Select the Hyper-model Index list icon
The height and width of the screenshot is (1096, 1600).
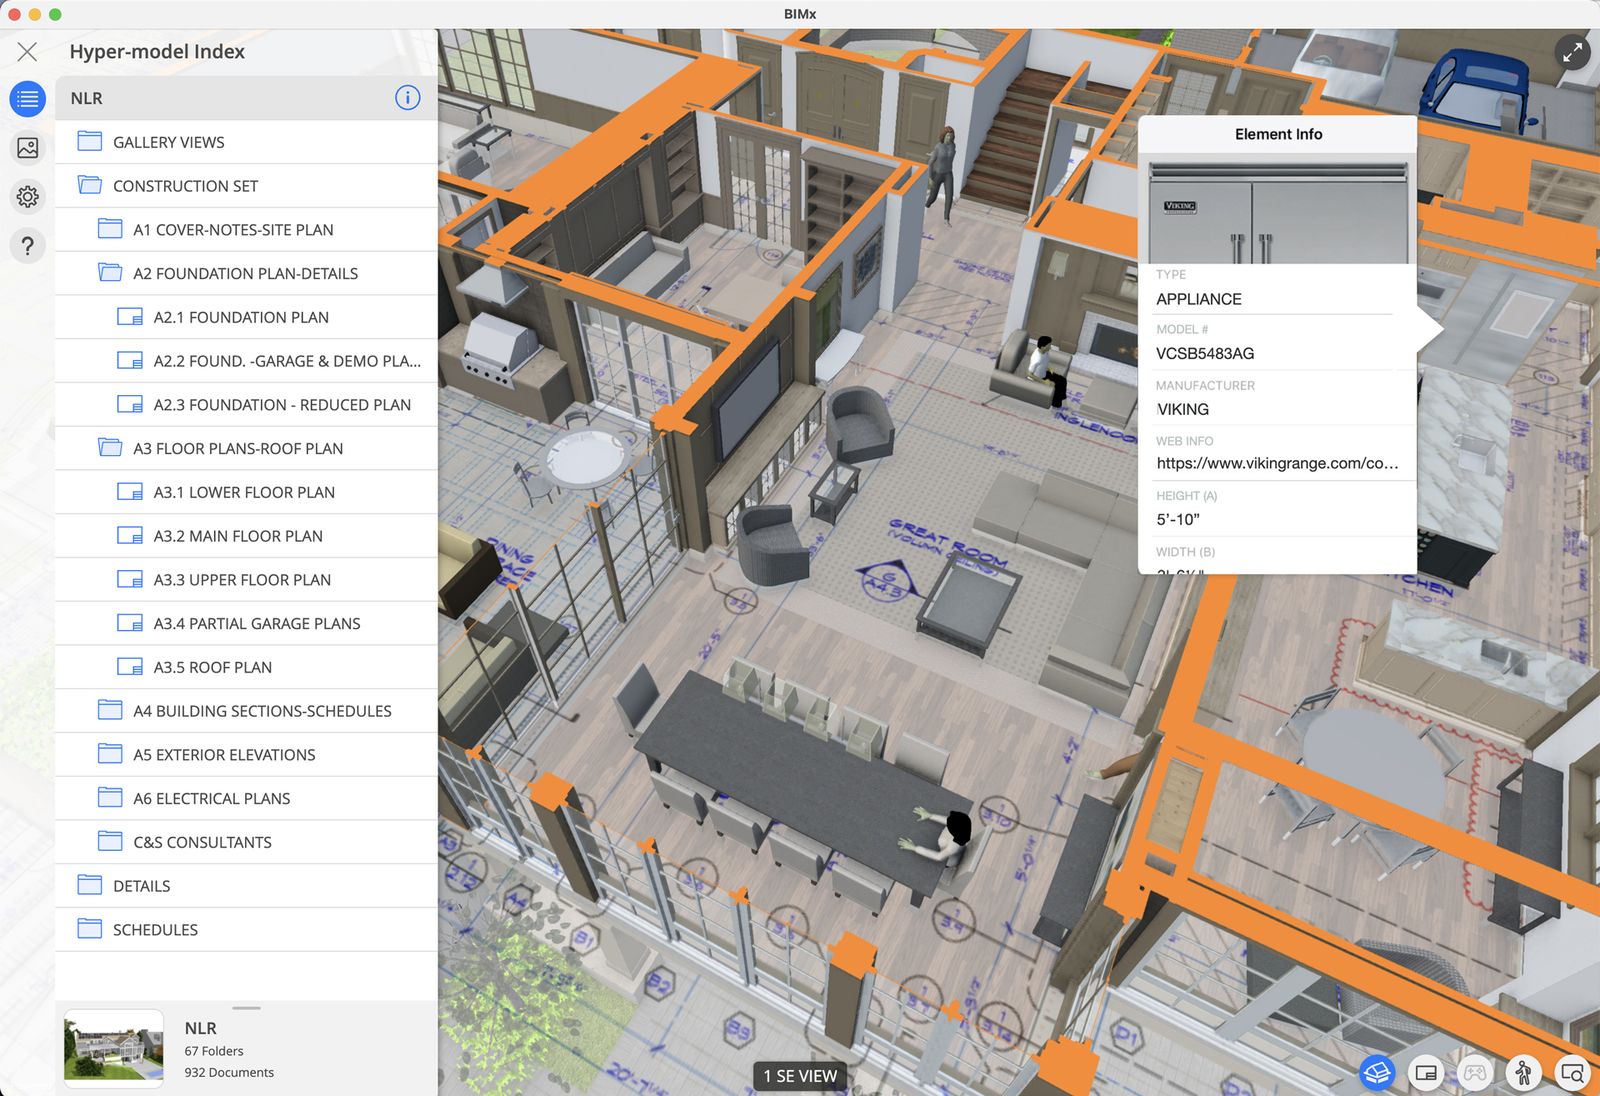tap(28, 99)
